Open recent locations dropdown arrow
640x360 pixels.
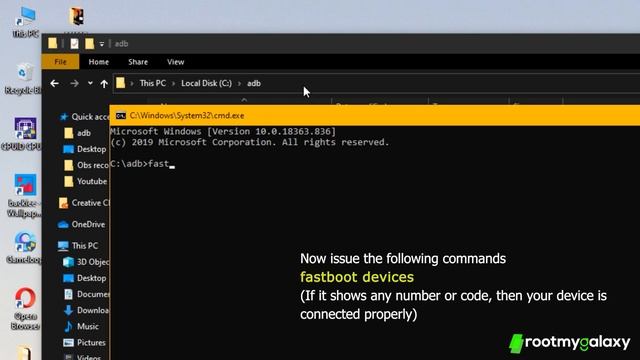pyautogui.click(x=90, y=83)
